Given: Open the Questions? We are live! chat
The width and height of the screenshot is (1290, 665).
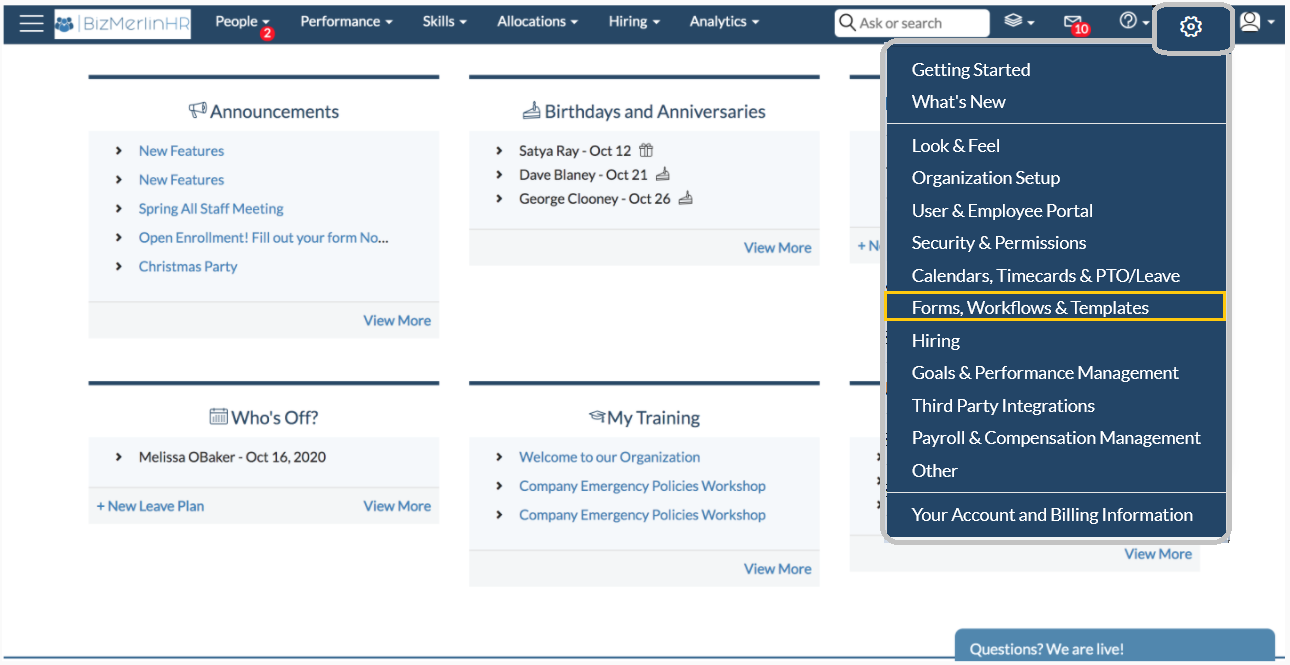Looking at the screenshot, I should 1114,645.
